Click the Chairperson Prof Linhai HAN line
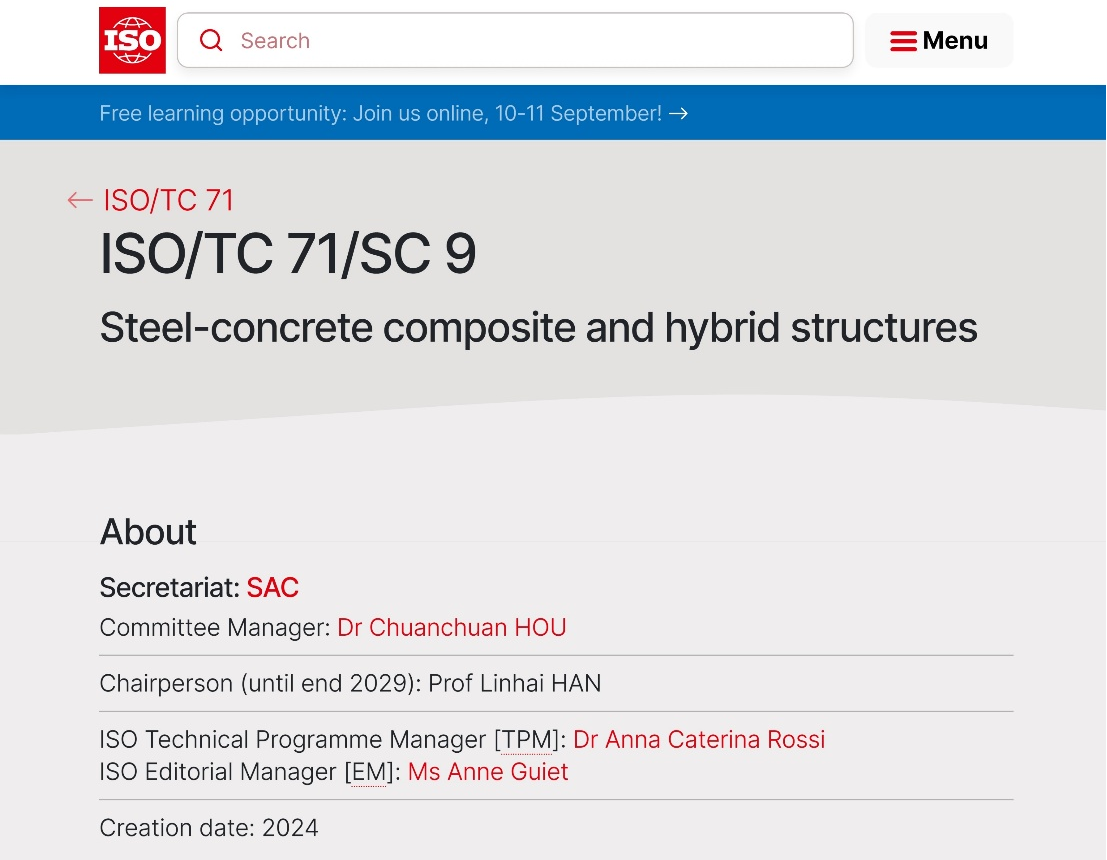Viewport: 1107px width, 860px height. [350, 683]
